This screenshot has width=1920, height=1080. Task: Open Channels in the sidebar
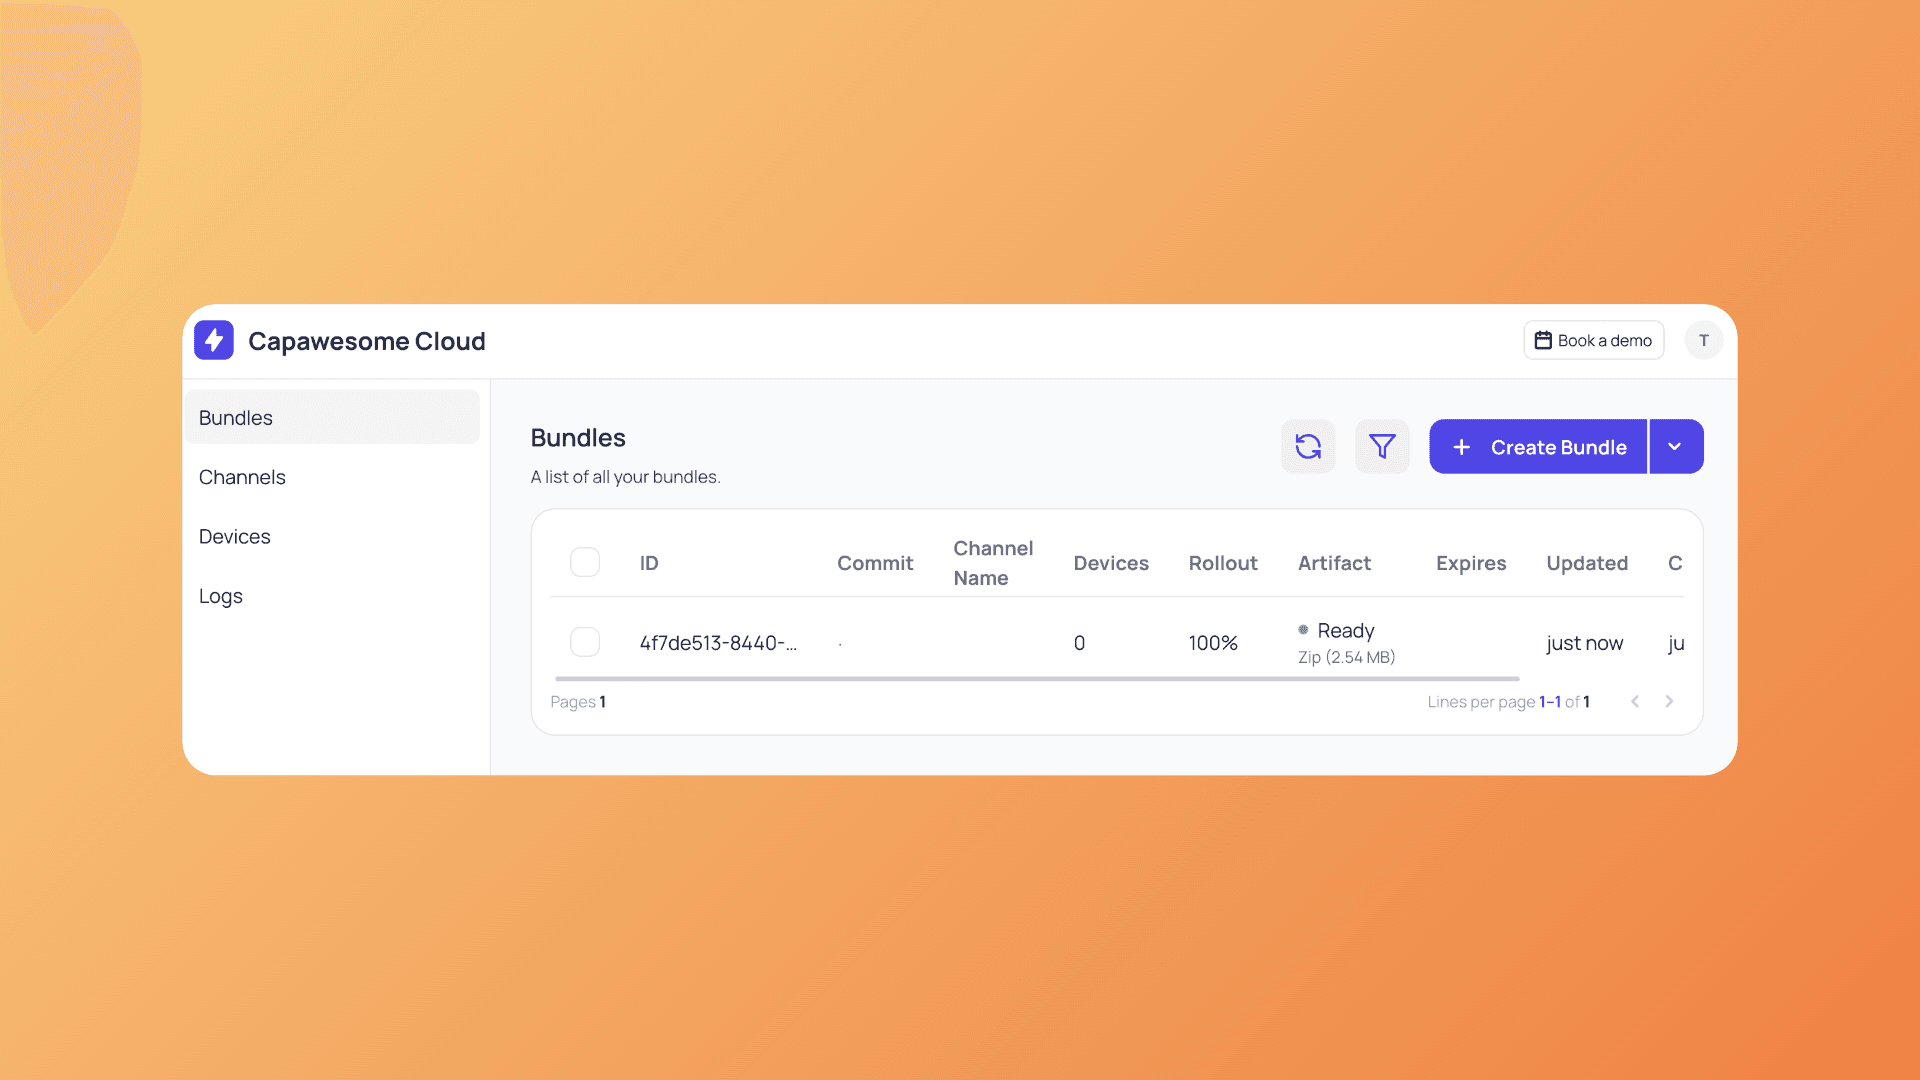tap(242, 477)
